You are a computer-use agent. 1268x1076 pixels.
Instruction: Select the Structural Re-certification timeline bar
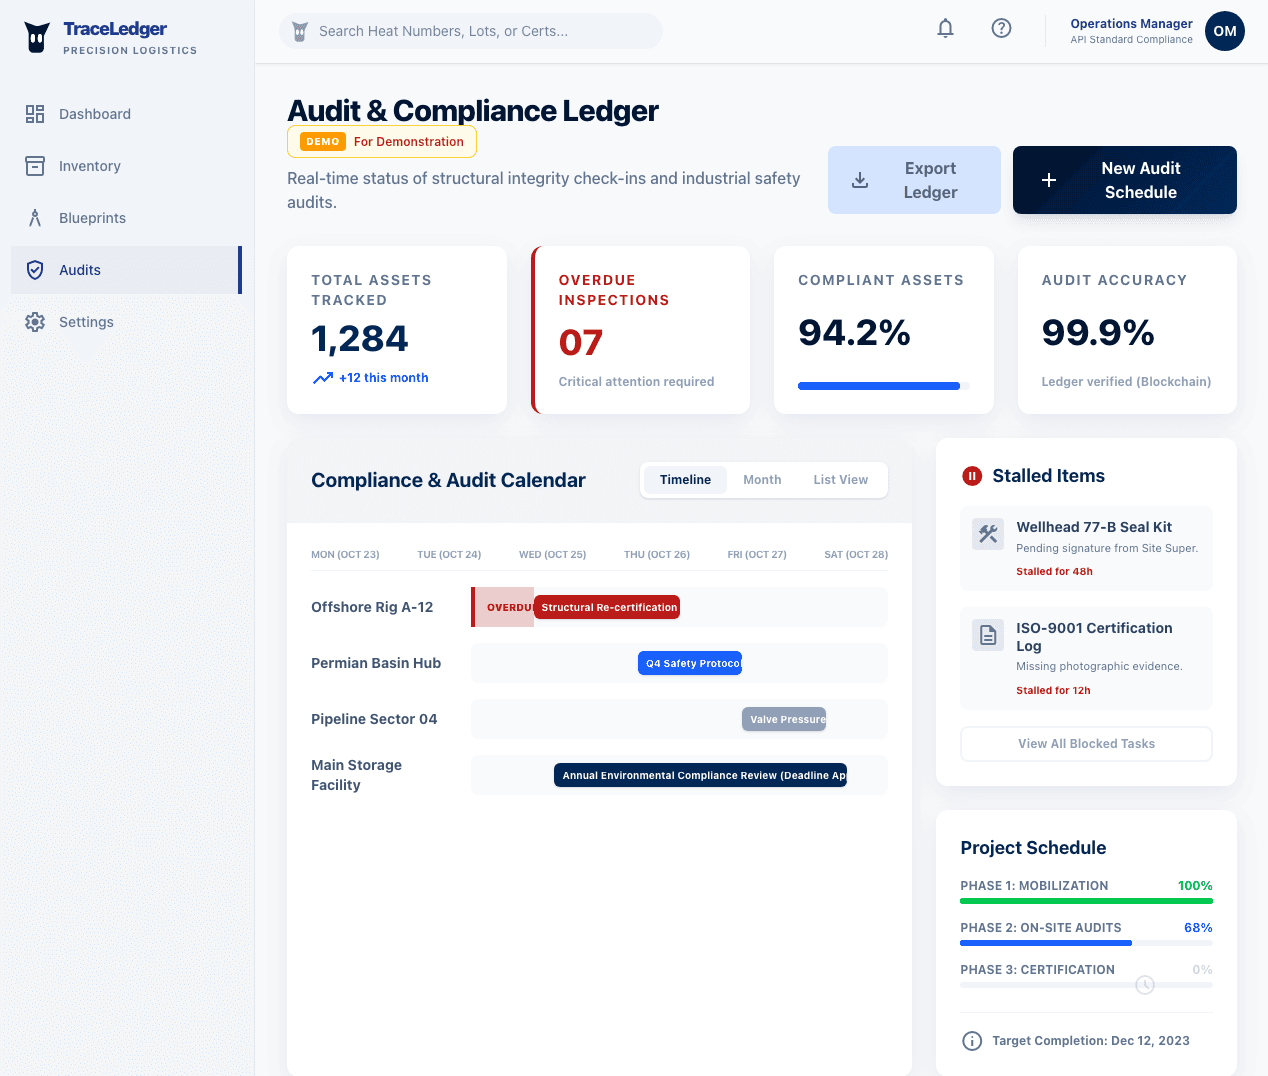click(607, 607)
